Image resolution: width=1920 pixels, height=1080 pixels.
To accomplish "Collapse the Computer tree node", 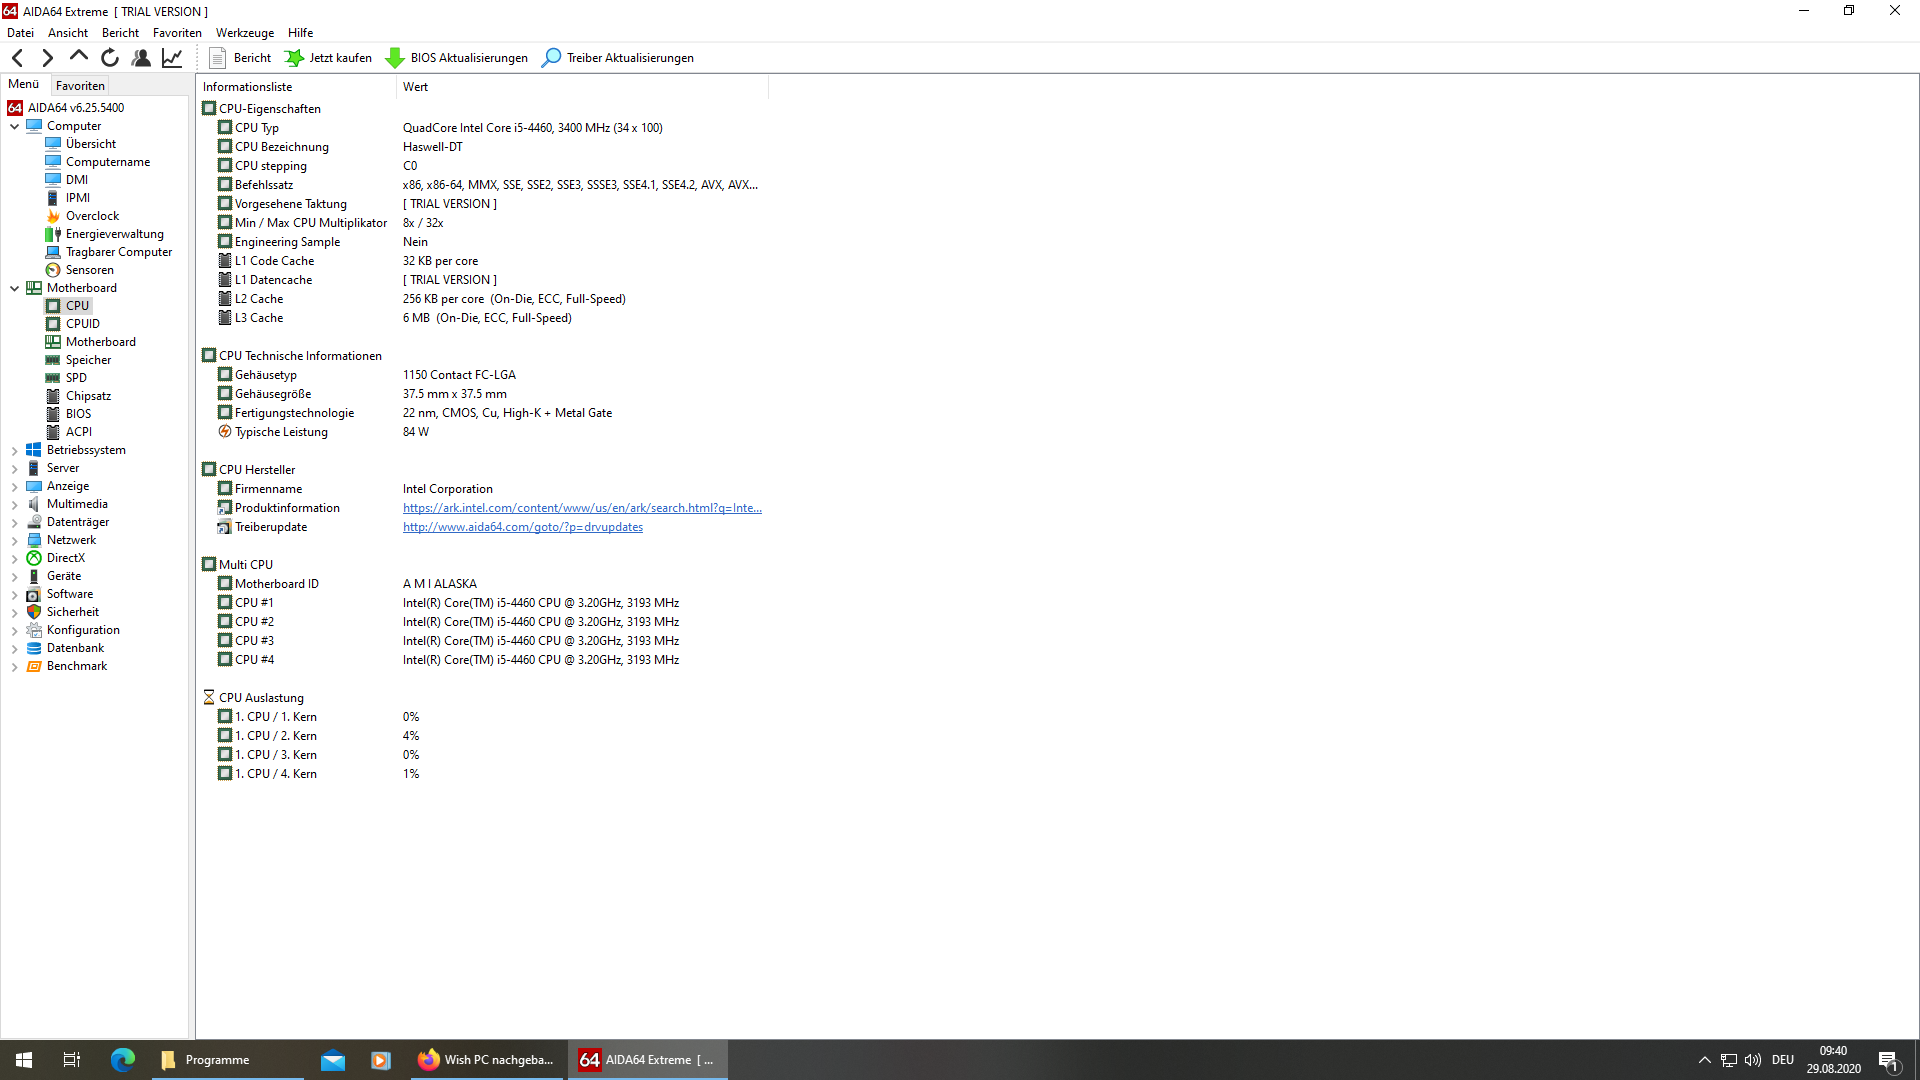I will pyautogui.click(x=15, y=126).
